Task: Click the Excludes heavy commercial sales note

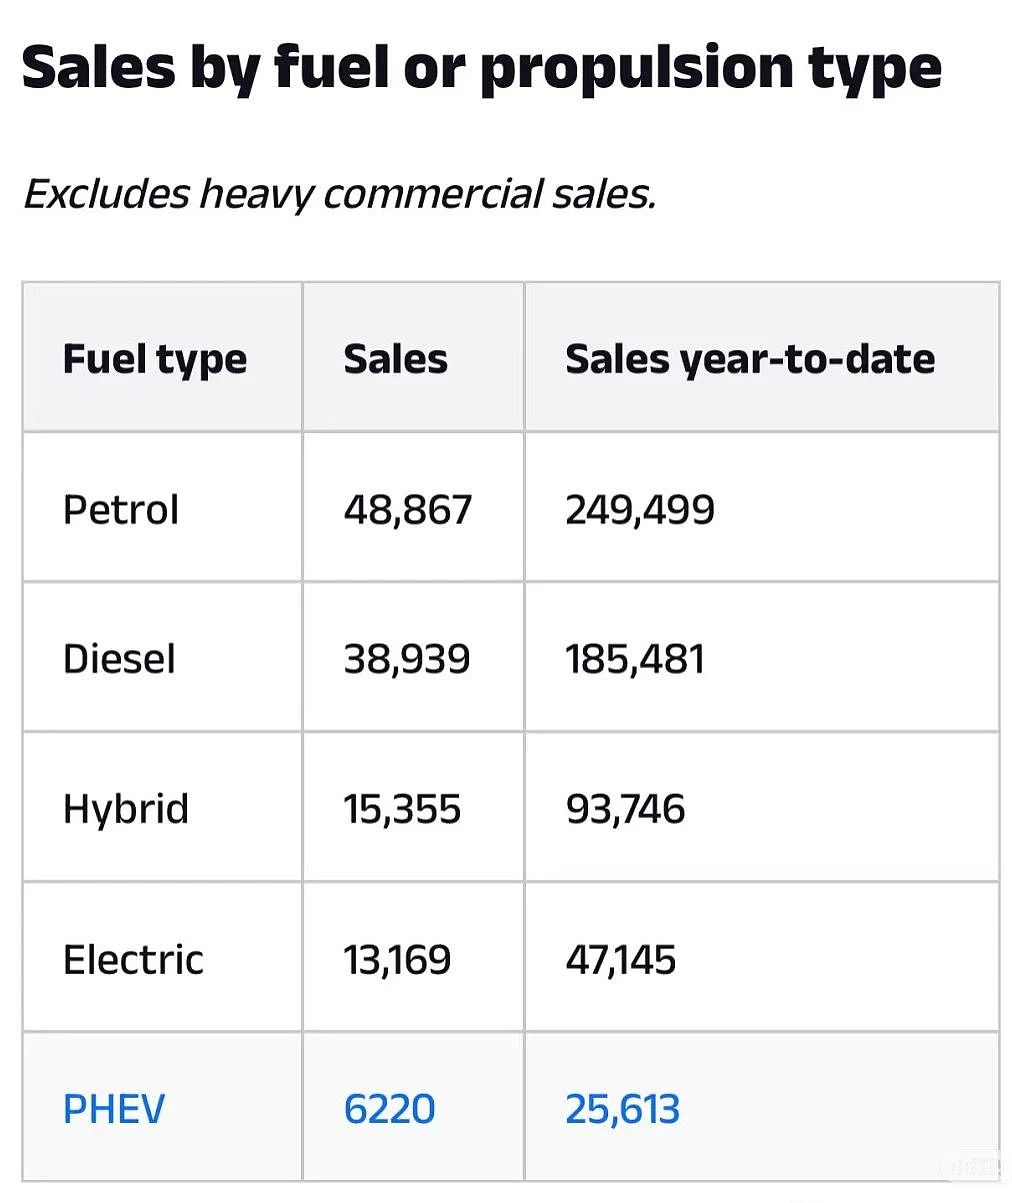Action: (x=339, y=194)
